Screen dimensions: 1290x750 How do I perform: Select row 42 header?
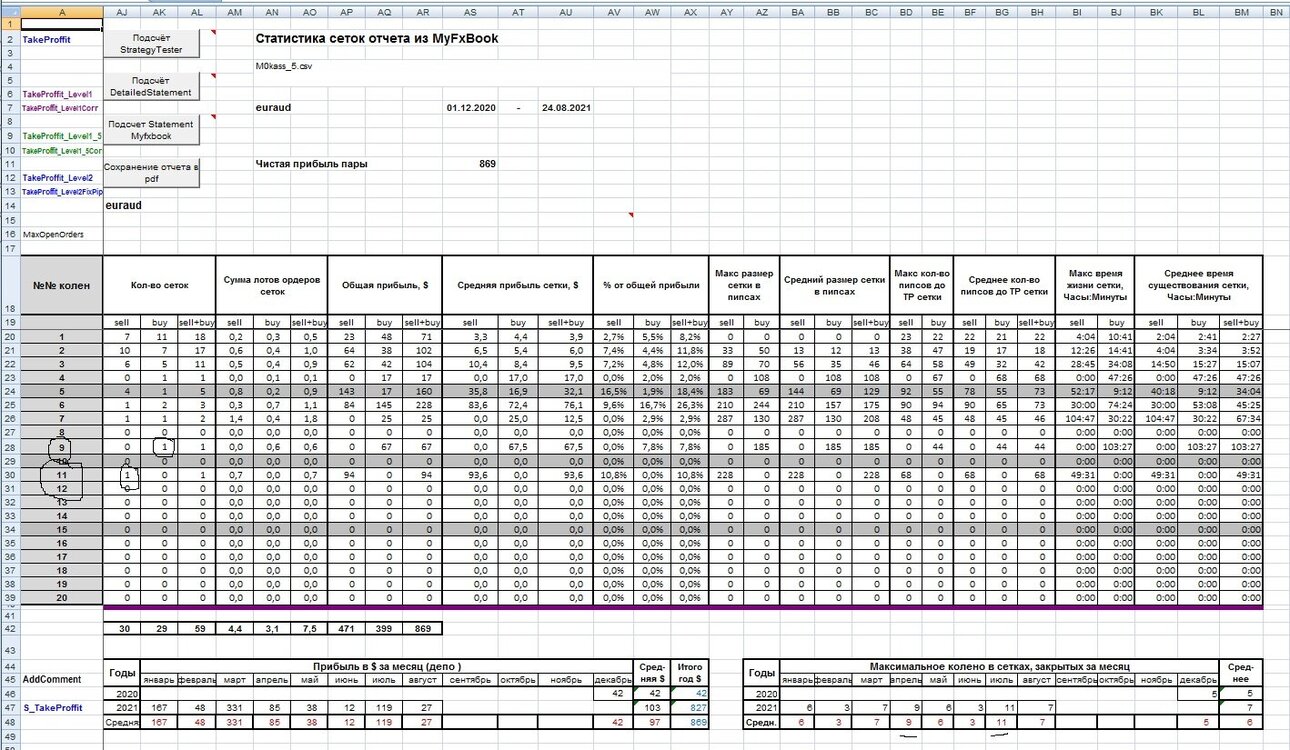9,627
